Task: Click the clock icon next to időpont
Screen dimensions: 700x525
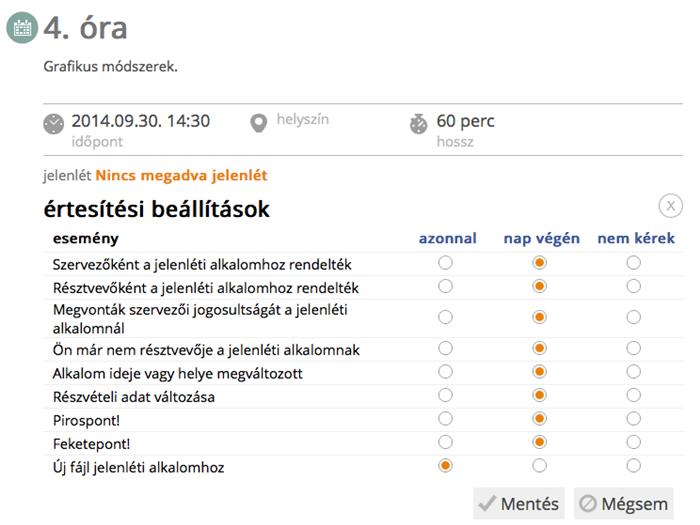Action: point(53,124)
